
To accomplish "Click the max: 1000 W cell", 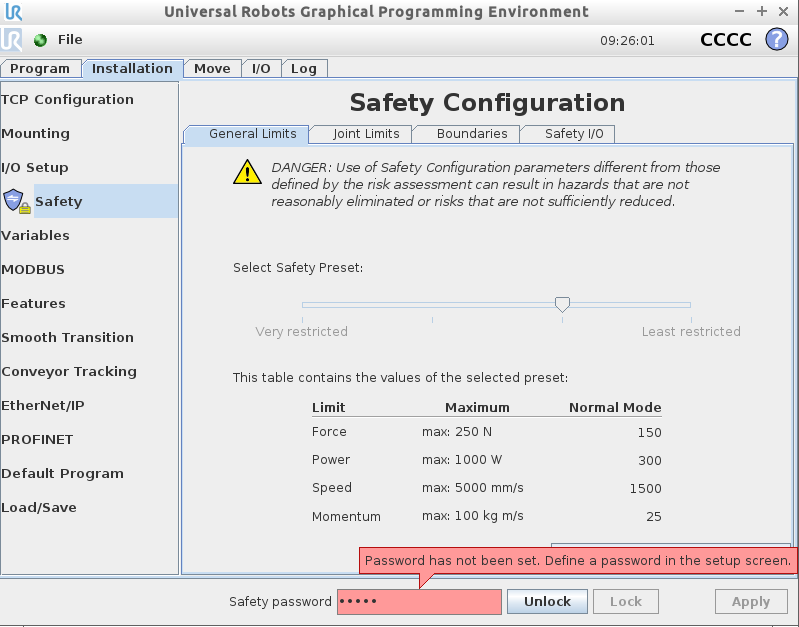I will 462,460.
